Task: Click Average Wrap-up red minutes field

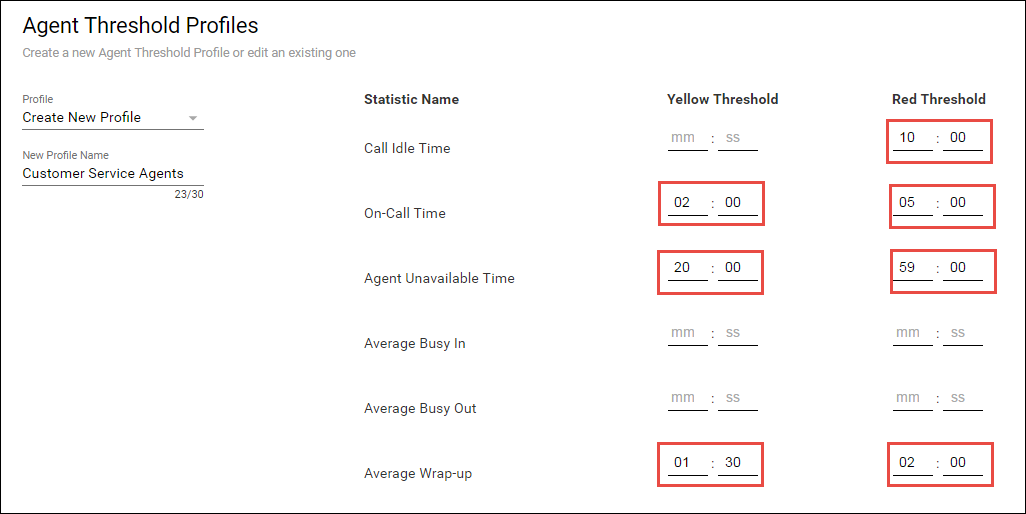Action: 911,463
